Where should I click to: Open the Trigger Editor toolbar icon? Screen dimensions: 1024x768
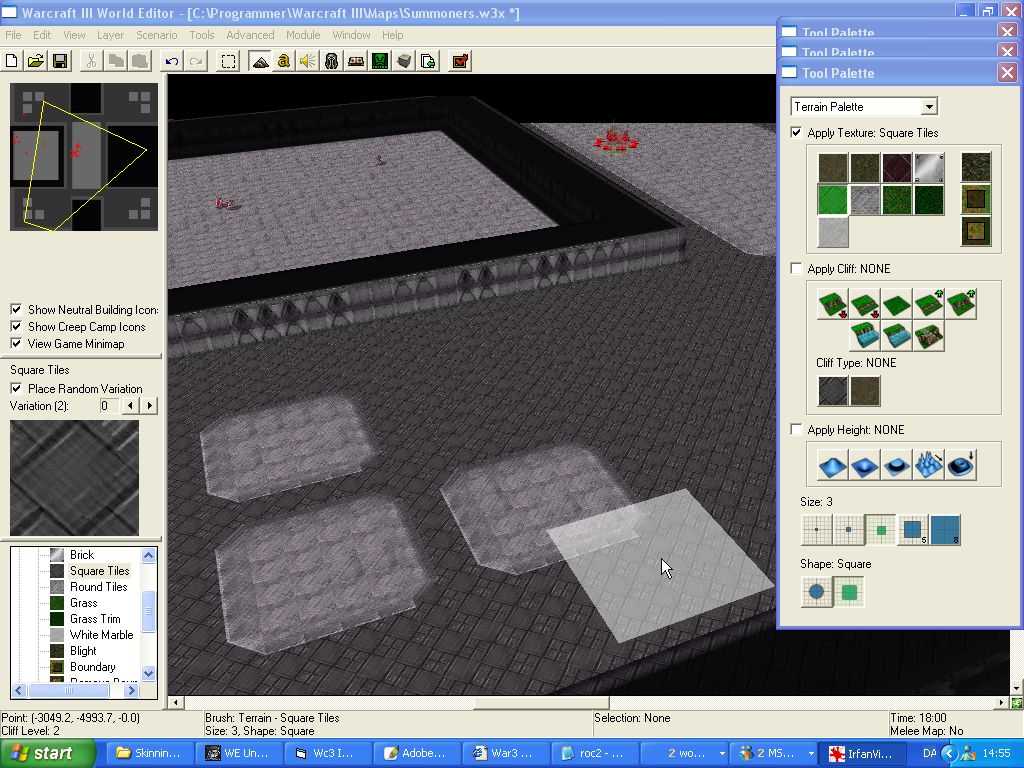click(x=283, y=61)
